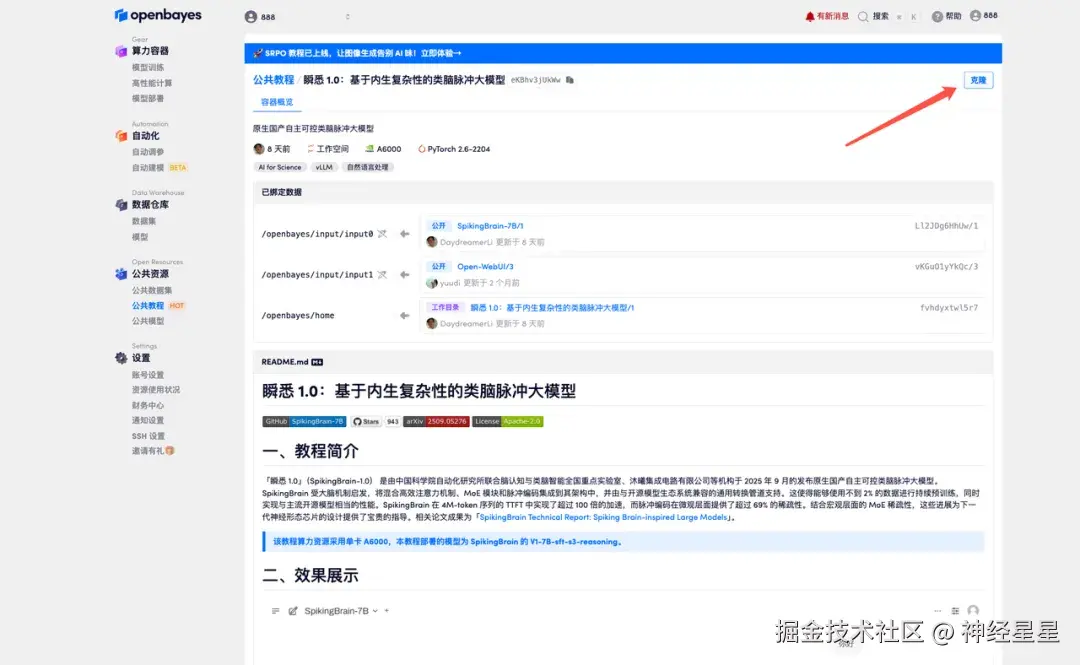Open SSH 设置 in sidebar
This screenshot has height=665, width=1080.
click(x=148, y=436)
